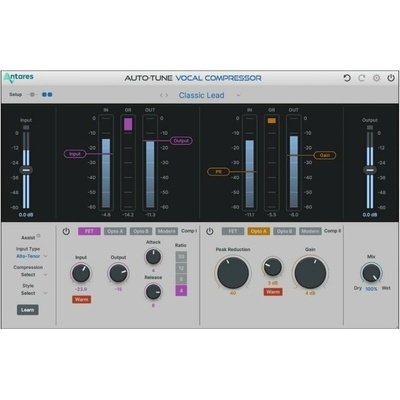The width and height of the screenshot is (400, 400).
Task: Select Opto B mode for Comp I
Action: coord(141,231)
